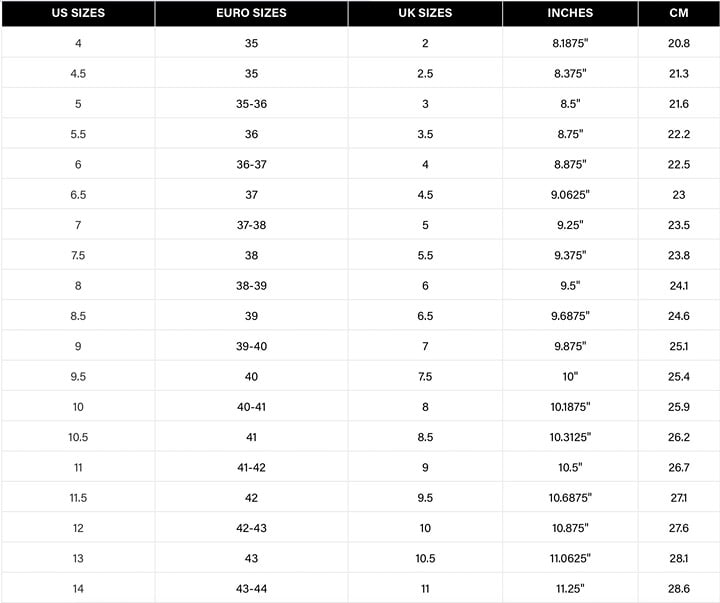
Task: Click the 25.4 cm cell
Action: coord(679,377)
